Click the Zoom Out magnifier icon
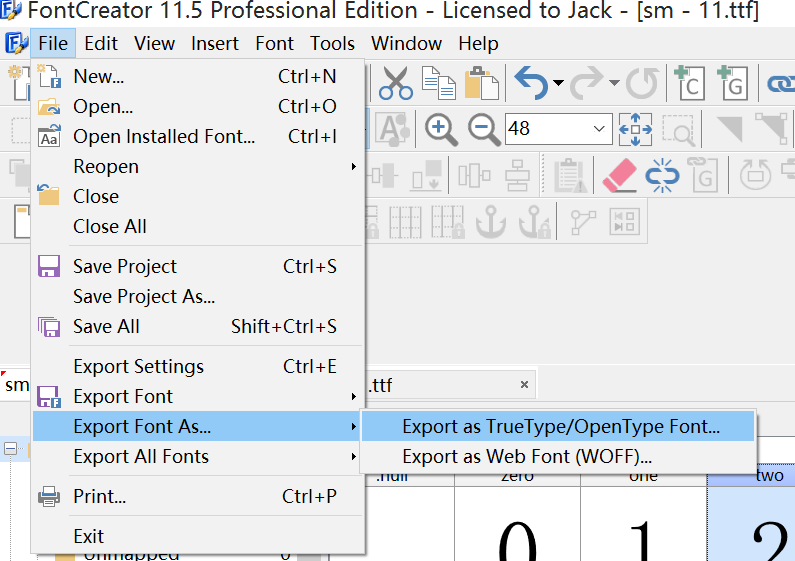The width and height of the screenshot is (795, 561). pos(484,129)
